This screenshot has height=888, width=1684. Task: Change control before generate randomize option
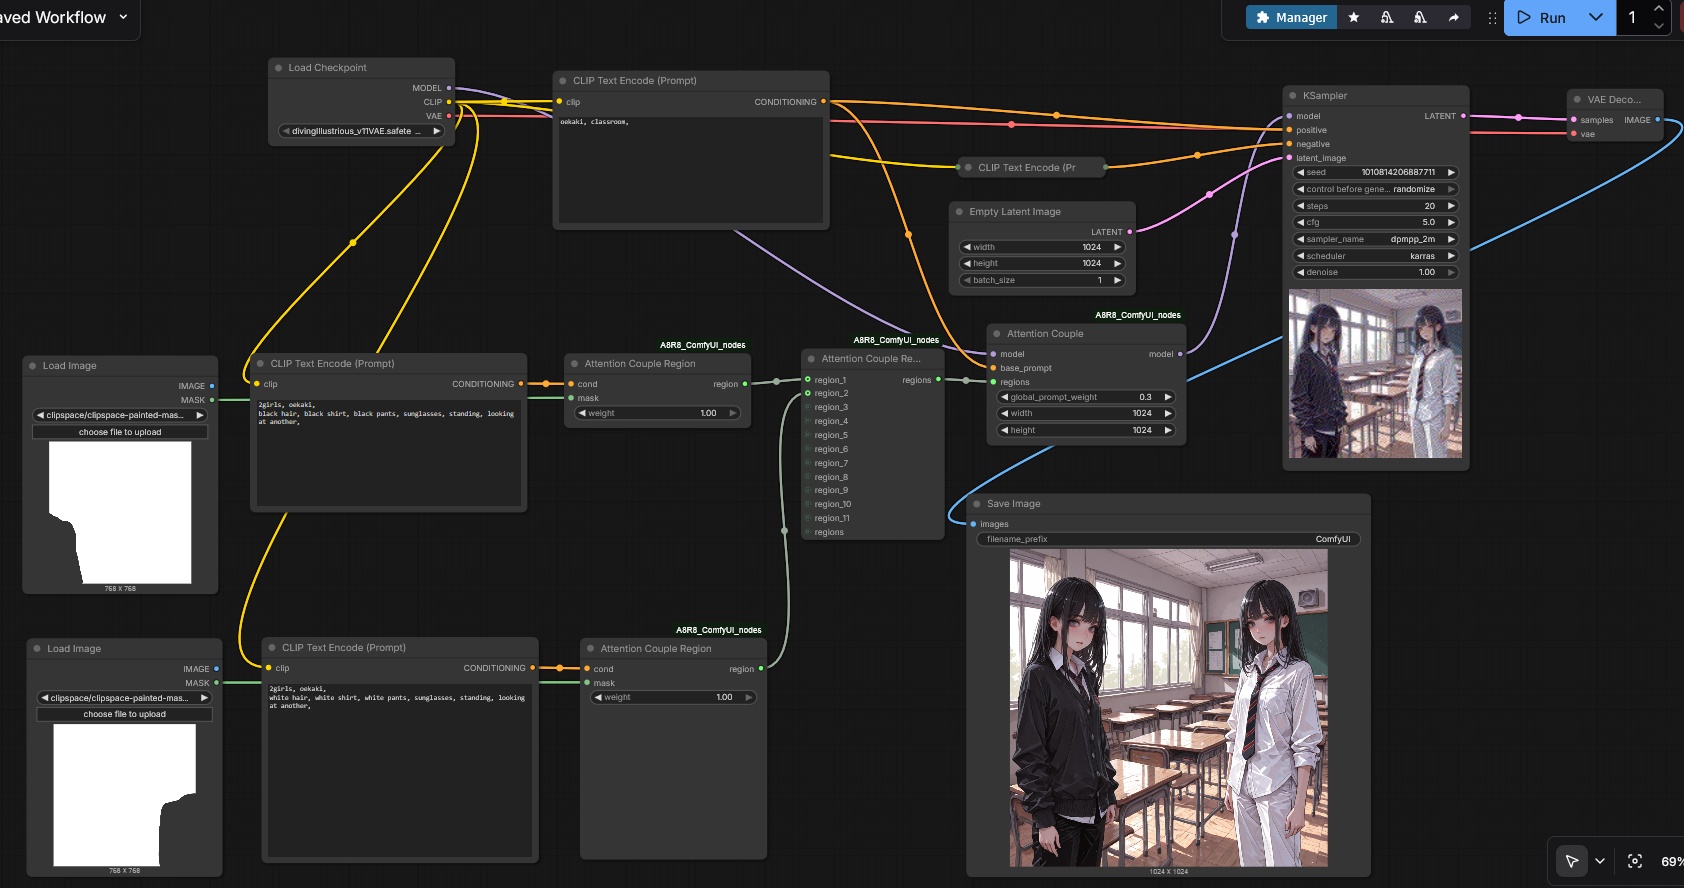click(1376, 189)
